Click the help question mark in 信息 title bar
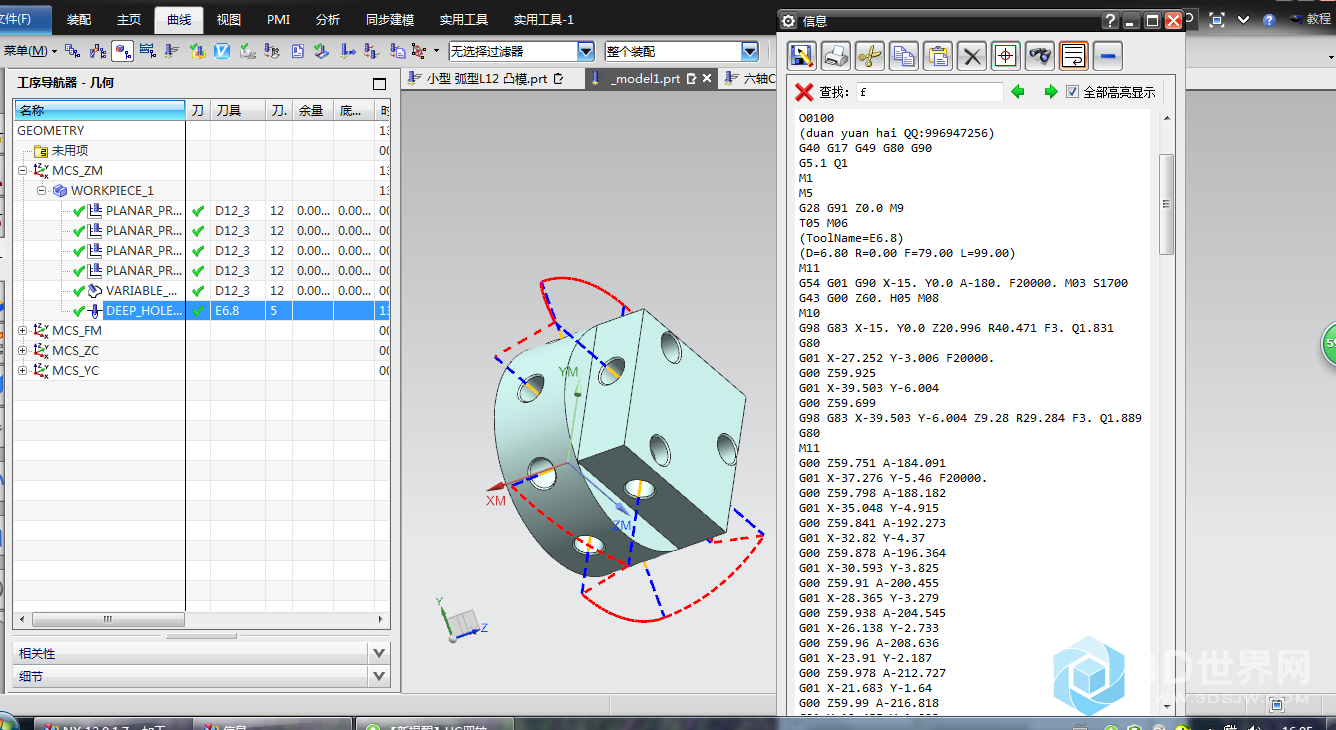 point(1111,20)
